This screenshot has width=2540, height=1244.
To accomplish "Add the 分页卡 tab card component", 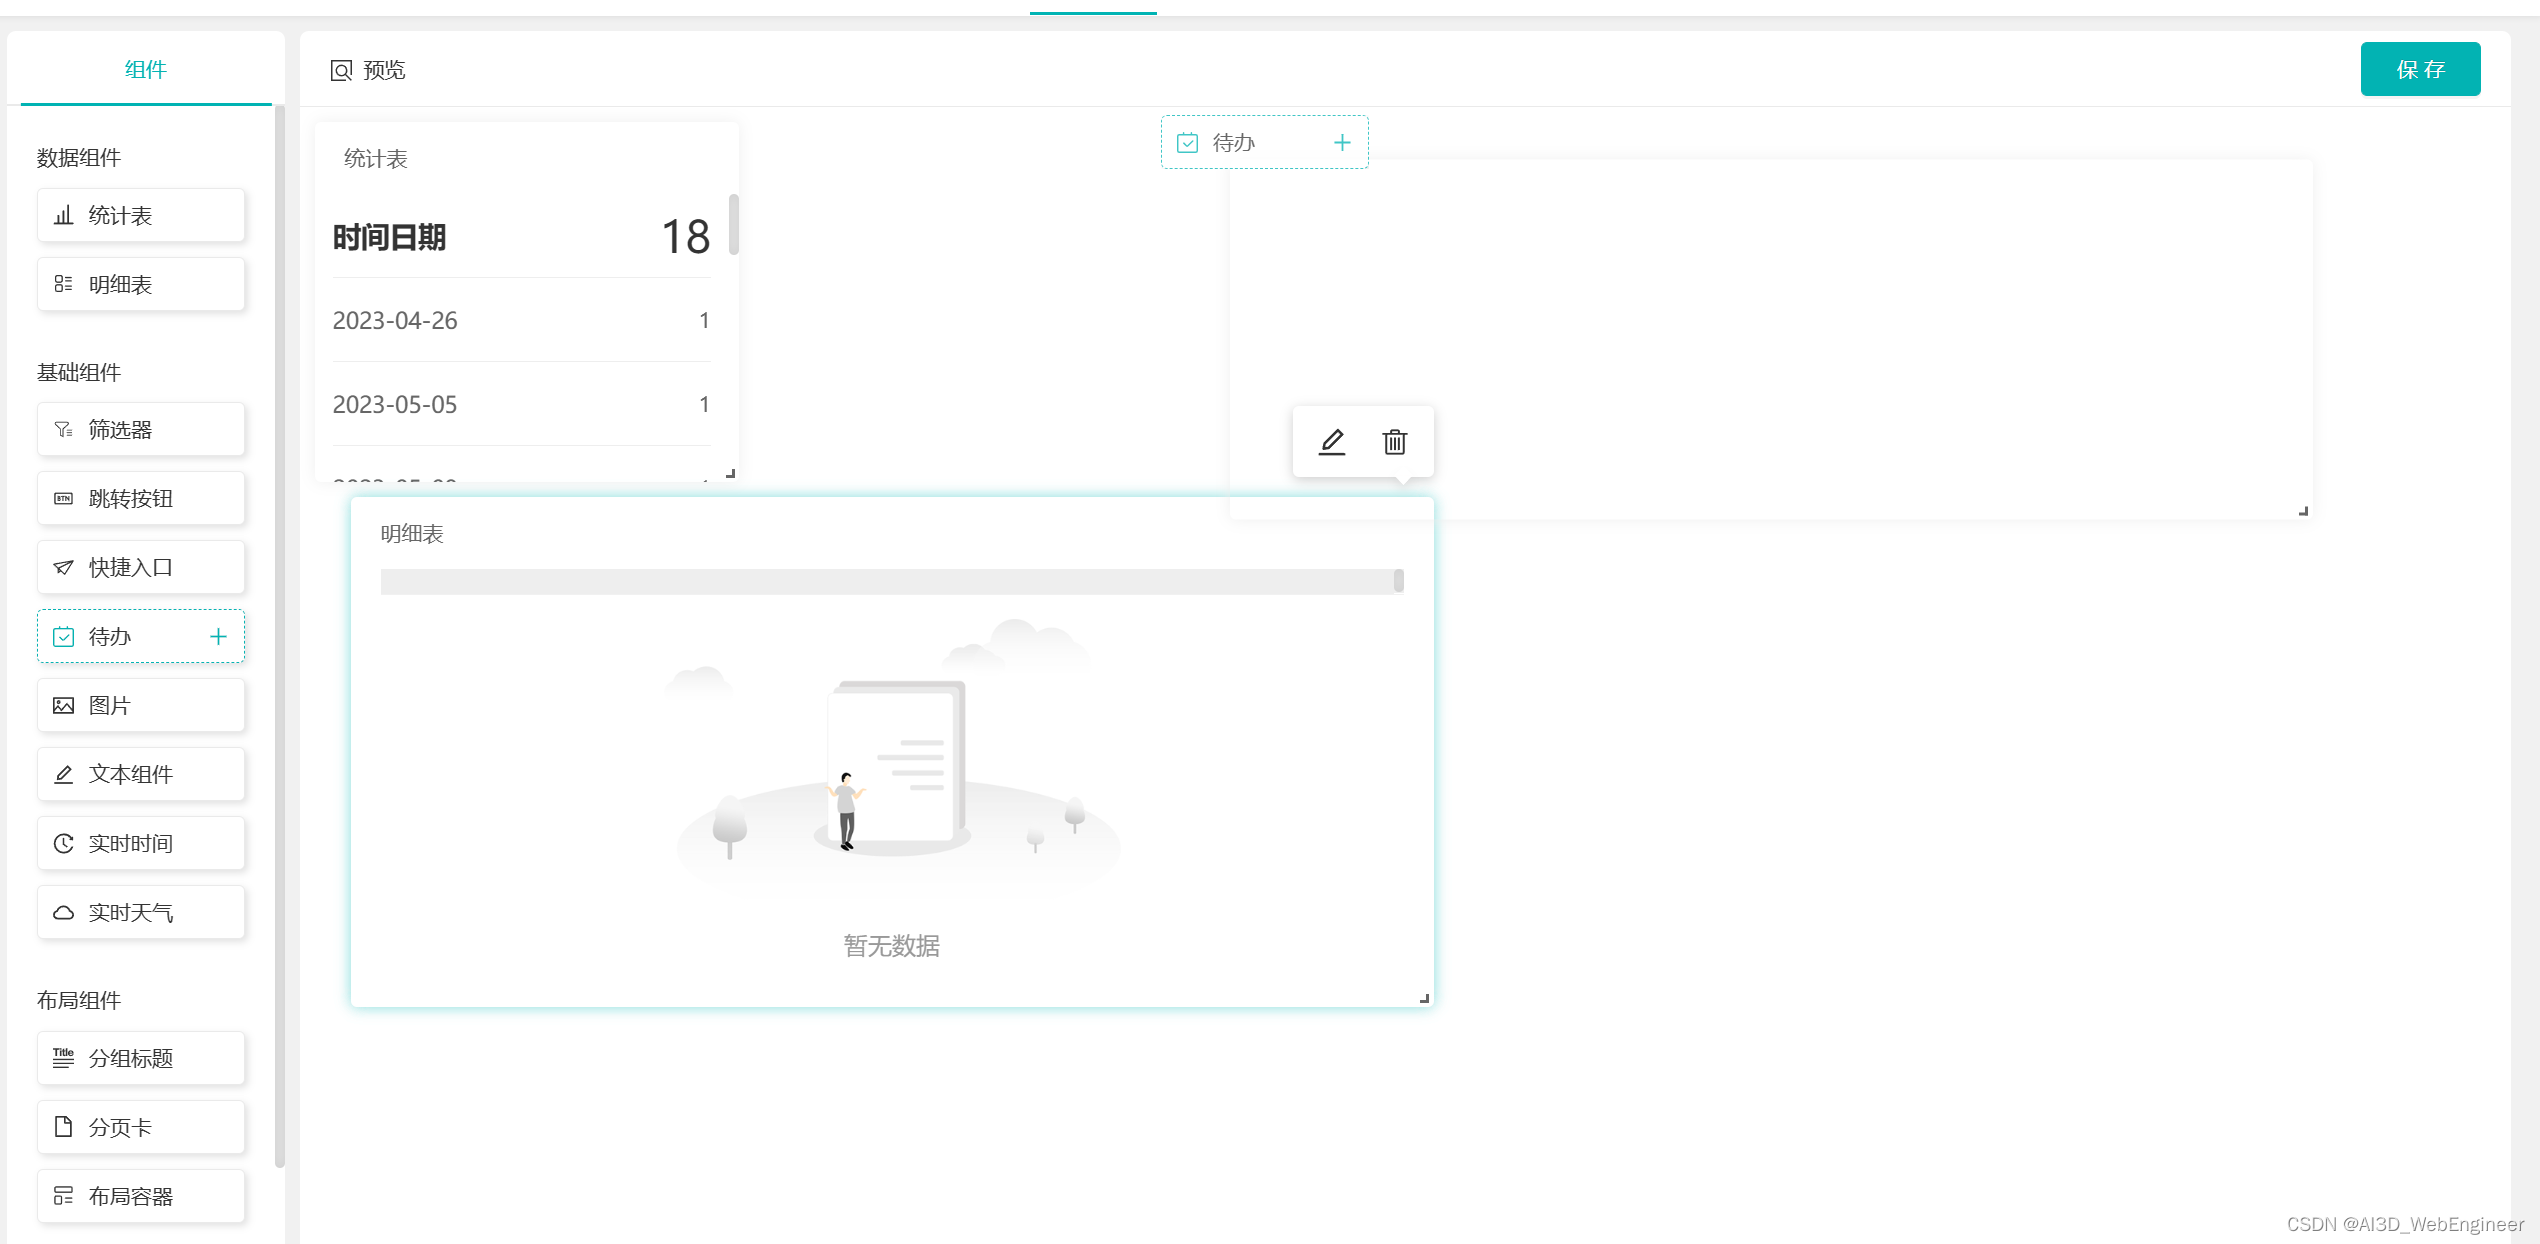I will click(141, 1127).
